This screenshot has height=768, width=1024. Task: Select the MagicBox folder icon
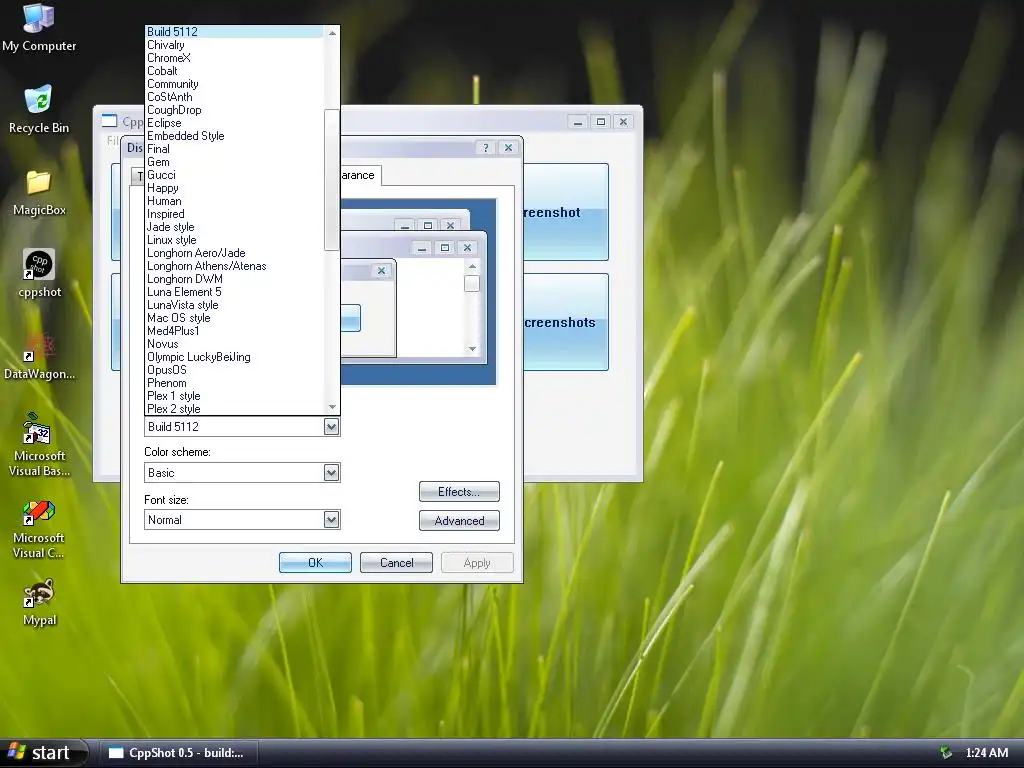click(x=39, y=192)
